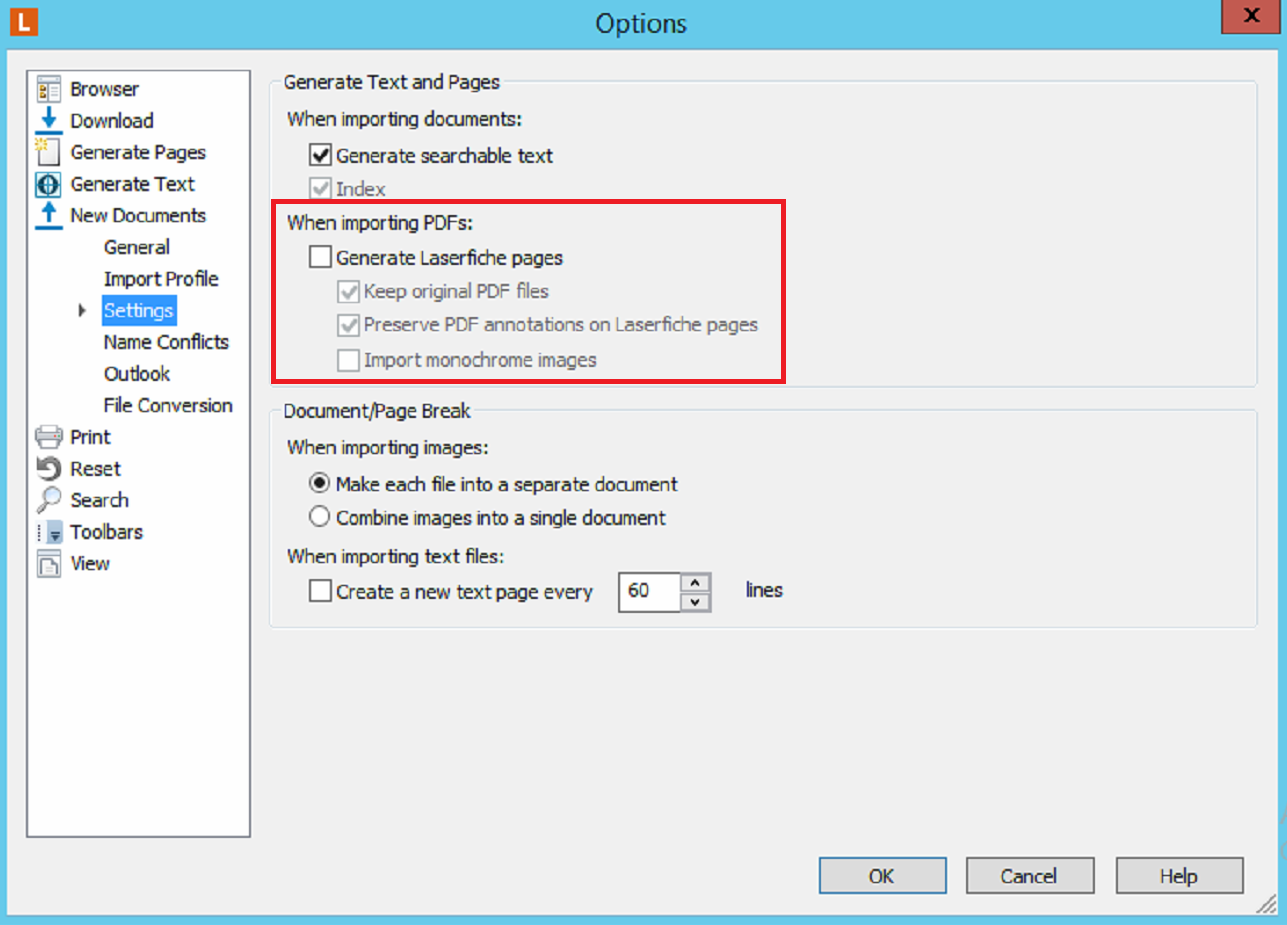Enable Generate Laserfiche pages
This screenshot has height=925, width=1287.
[321, 258]
